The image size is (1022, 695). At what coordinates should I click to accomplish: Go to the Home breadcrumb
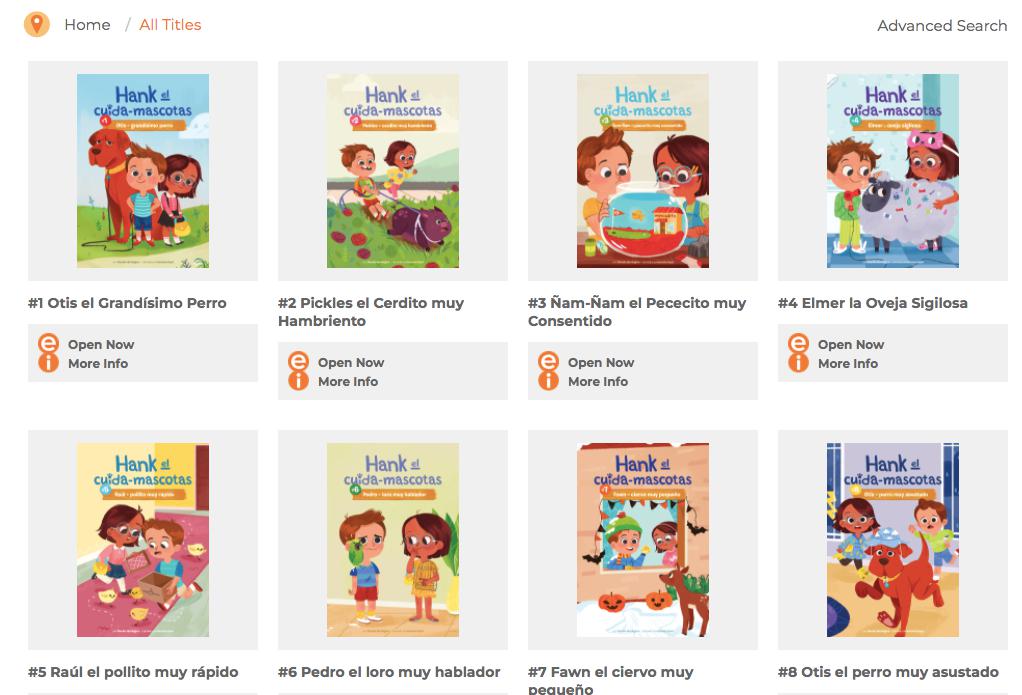tap(87, 25)
